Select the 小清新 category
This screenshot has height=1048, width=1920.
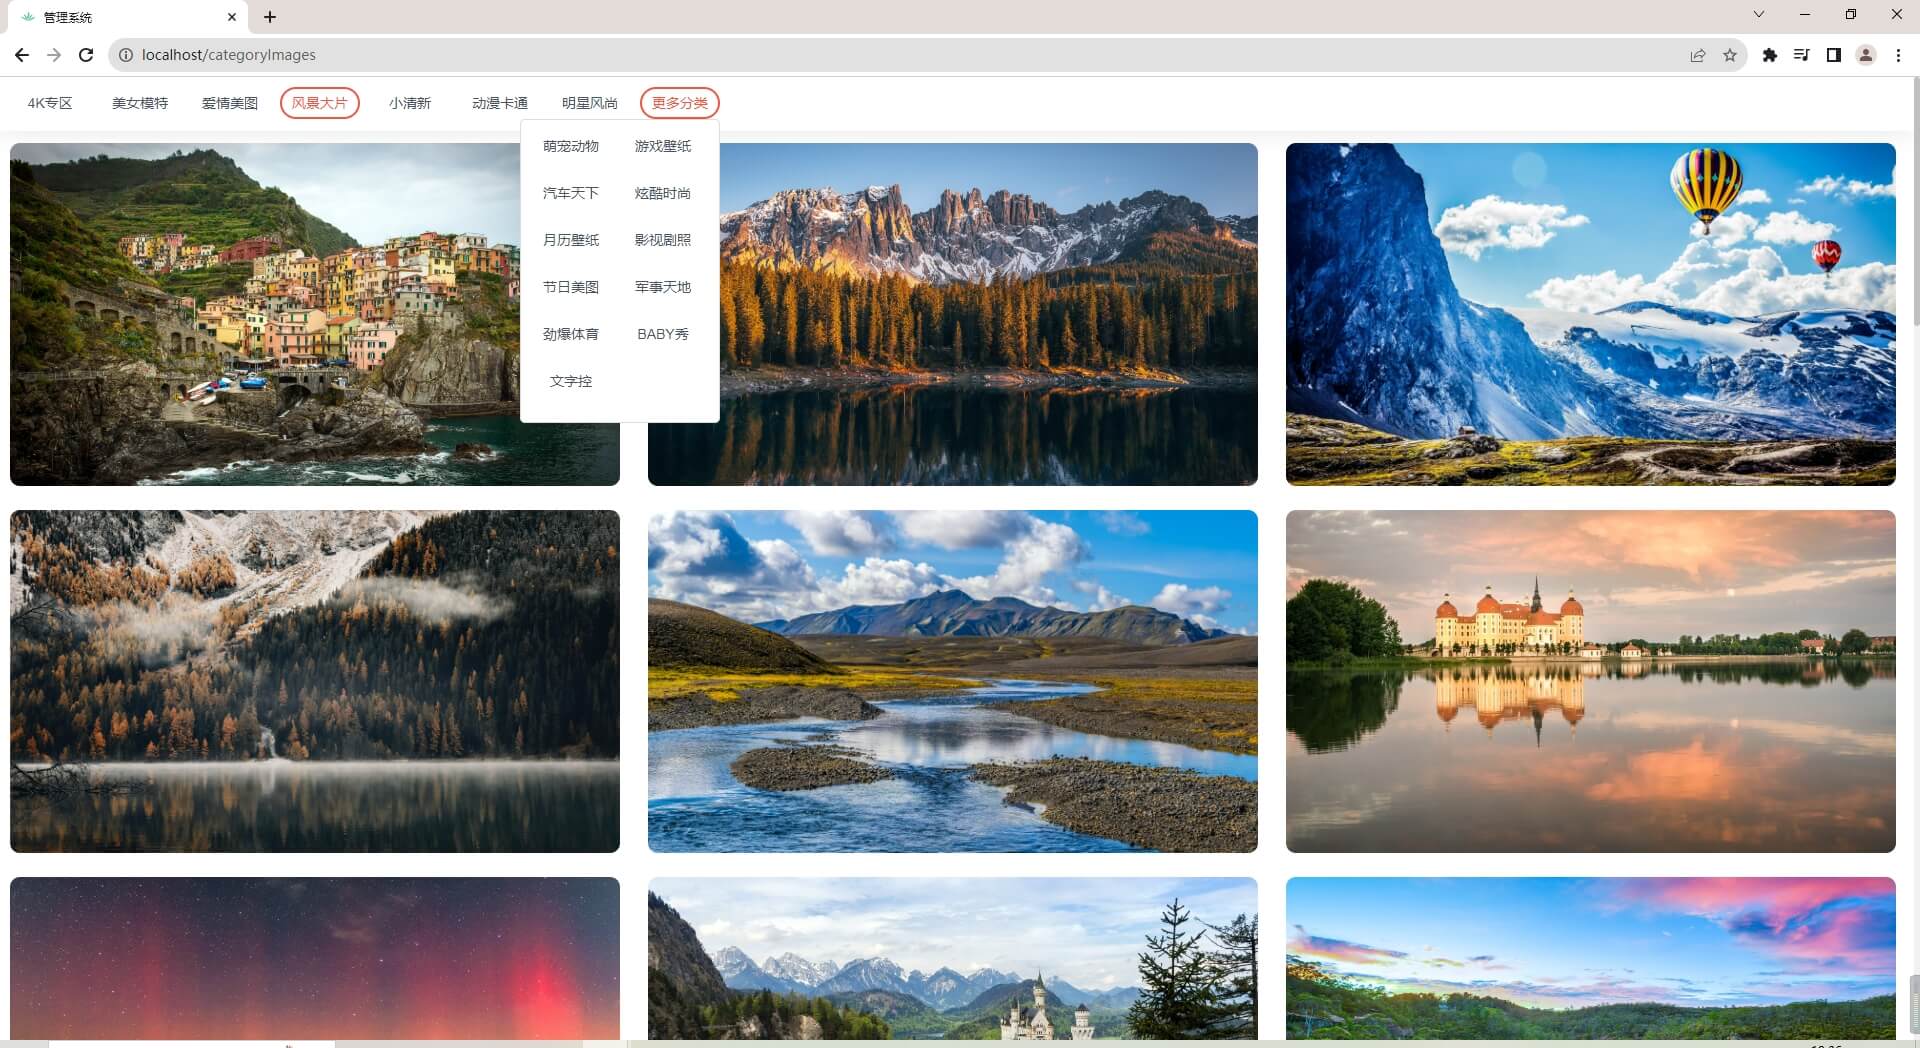coord(410,103)
